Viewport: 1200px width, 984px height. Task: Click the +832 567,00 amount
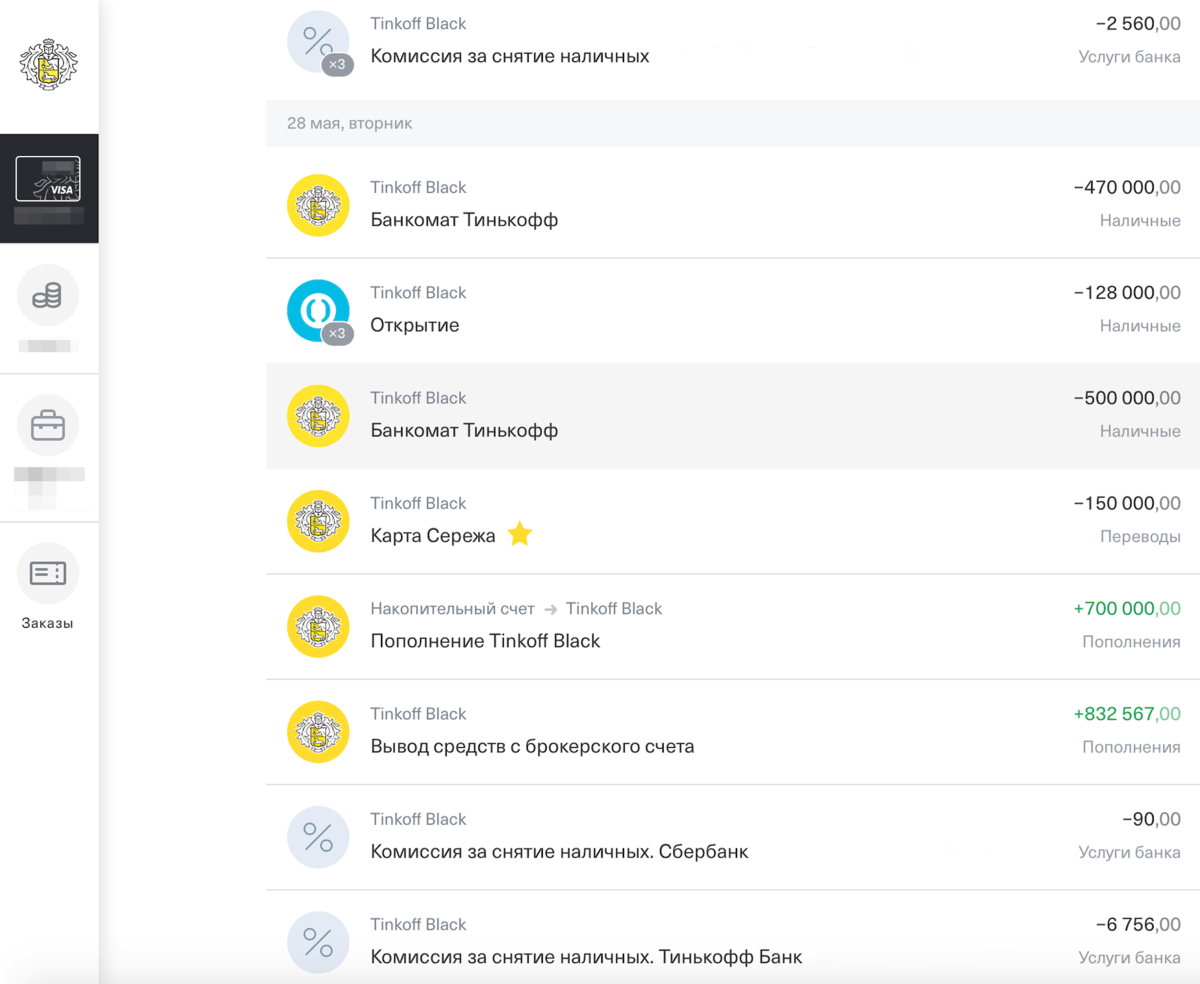coord(1127,714)
